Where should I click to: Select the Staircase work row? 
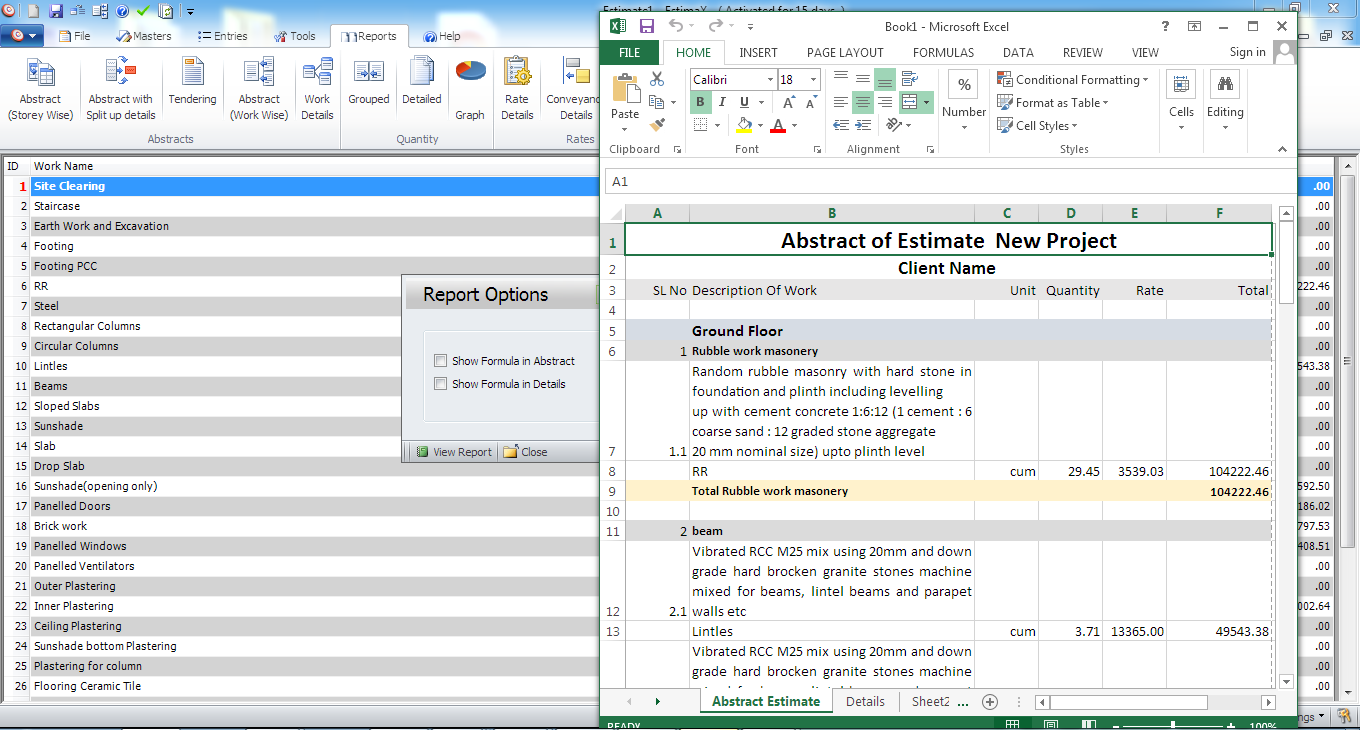pyautogui.click(x=57, y=206)
